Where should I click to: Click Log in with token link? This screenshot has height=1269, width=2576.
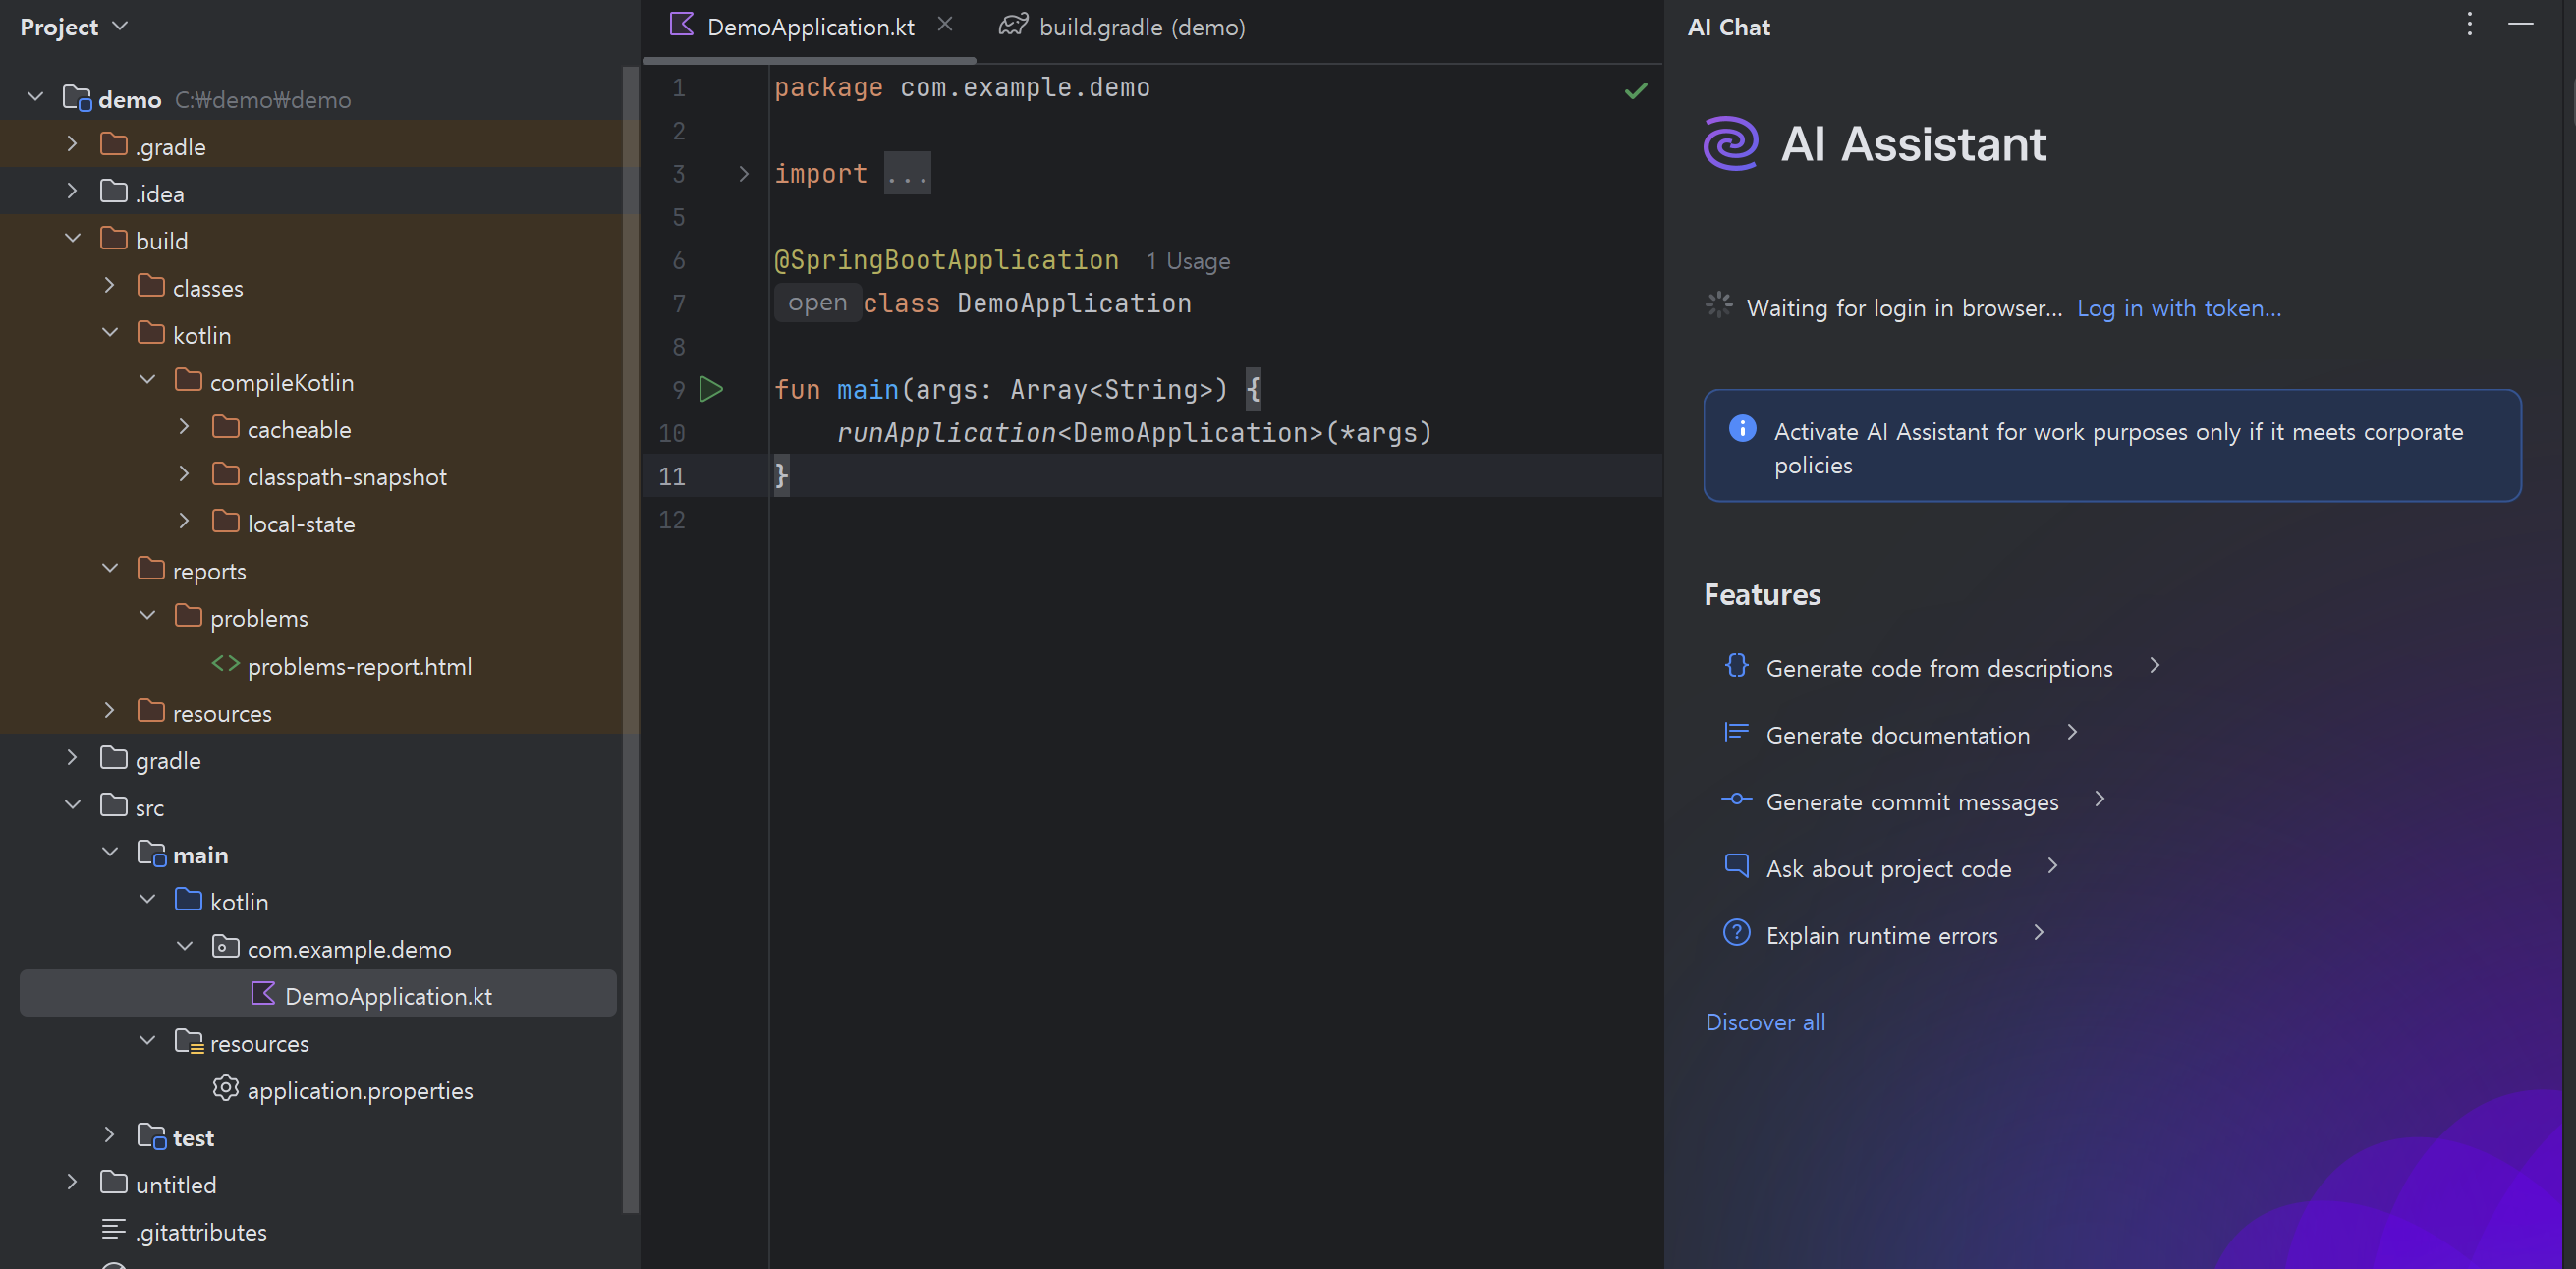click(x=2179, y=308)
